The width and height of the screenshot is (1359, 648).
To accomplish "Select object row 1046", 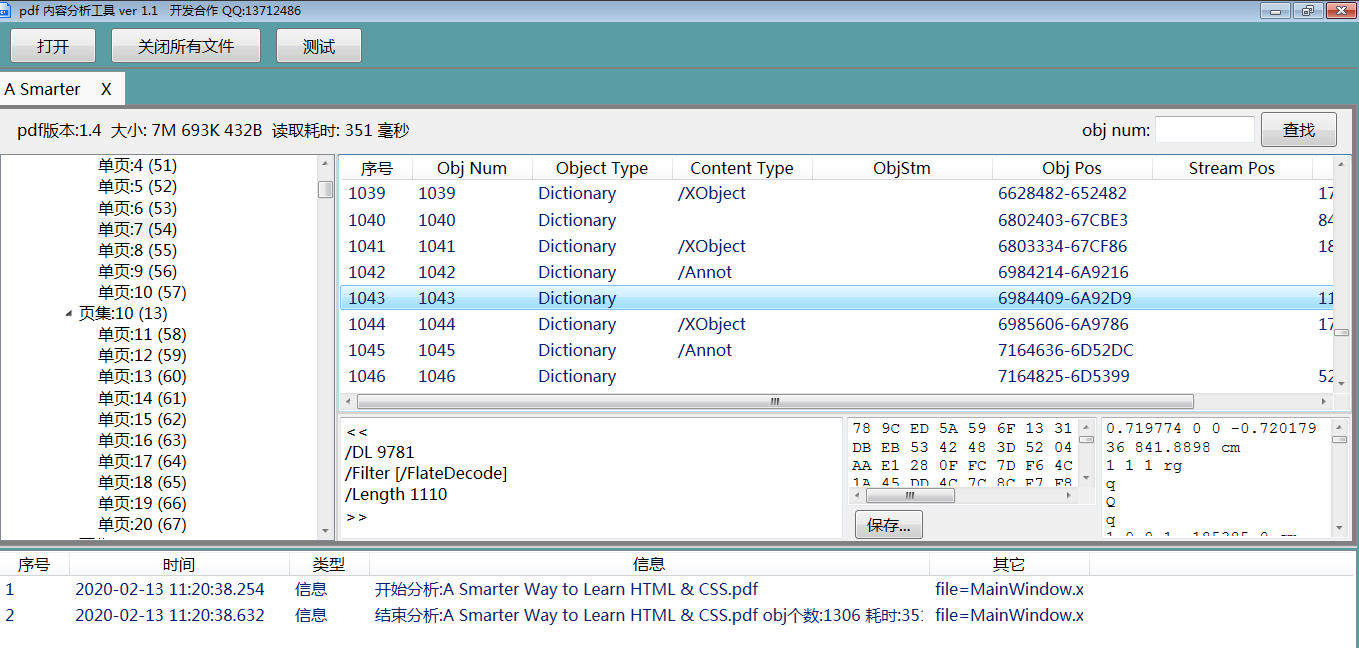I will (x=836, y=376).
